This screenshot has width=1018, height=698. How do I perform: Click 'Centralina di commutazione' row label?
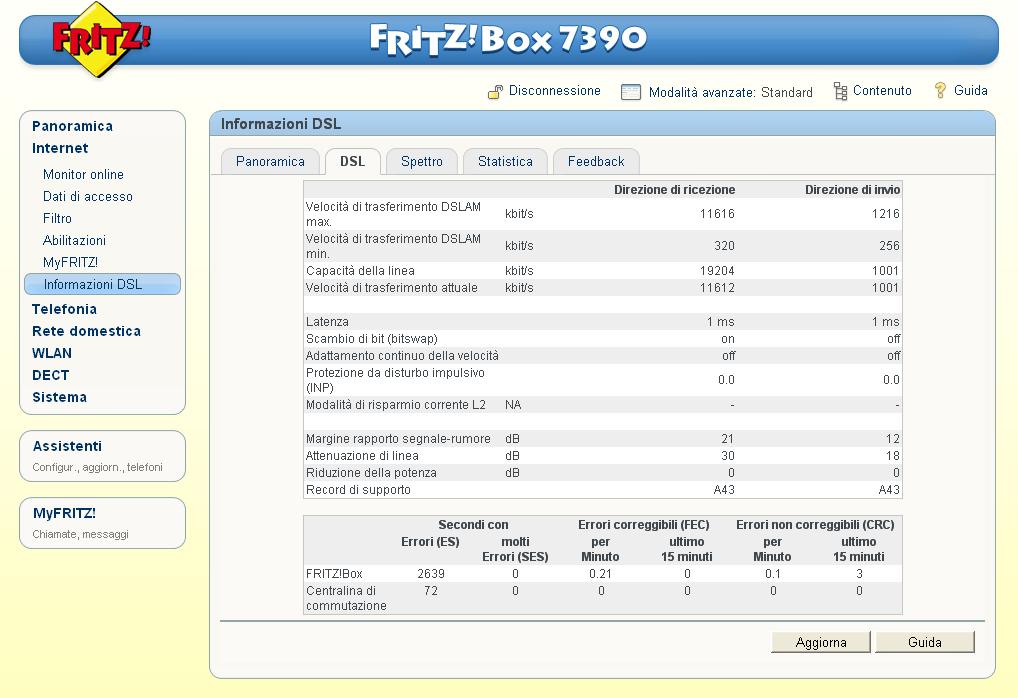pos(346,598)
